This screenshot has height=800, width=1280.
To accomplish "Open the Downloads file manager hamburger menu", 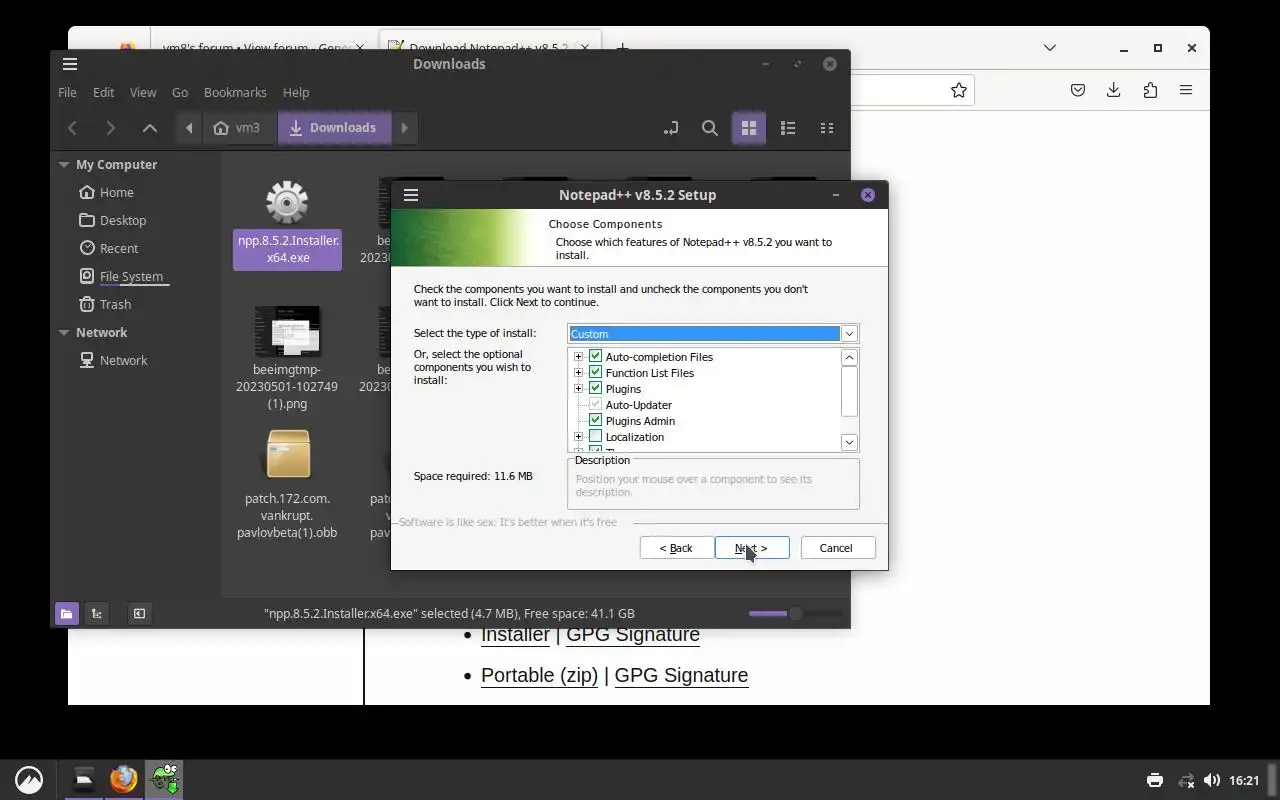I will 70,64.
